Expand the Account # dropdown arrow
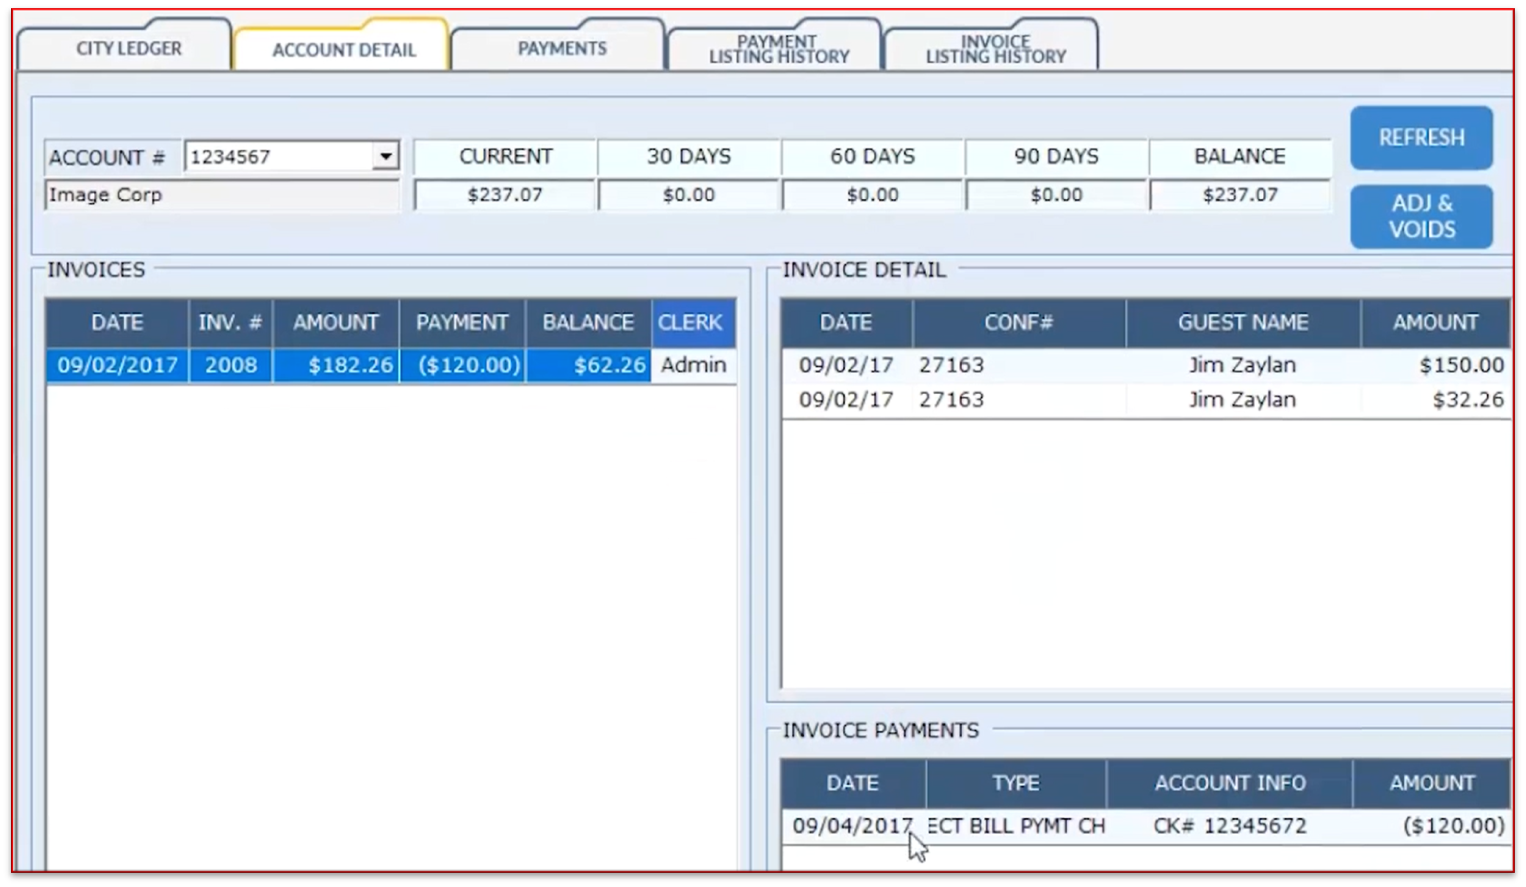This screenshot has height=887, width=1526. point(385,157)
